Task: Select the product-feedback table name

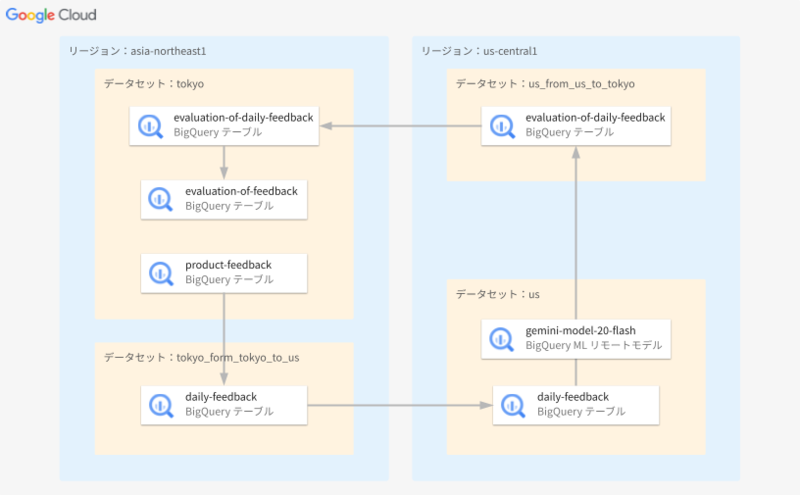Action: click(x=228, y=265)
